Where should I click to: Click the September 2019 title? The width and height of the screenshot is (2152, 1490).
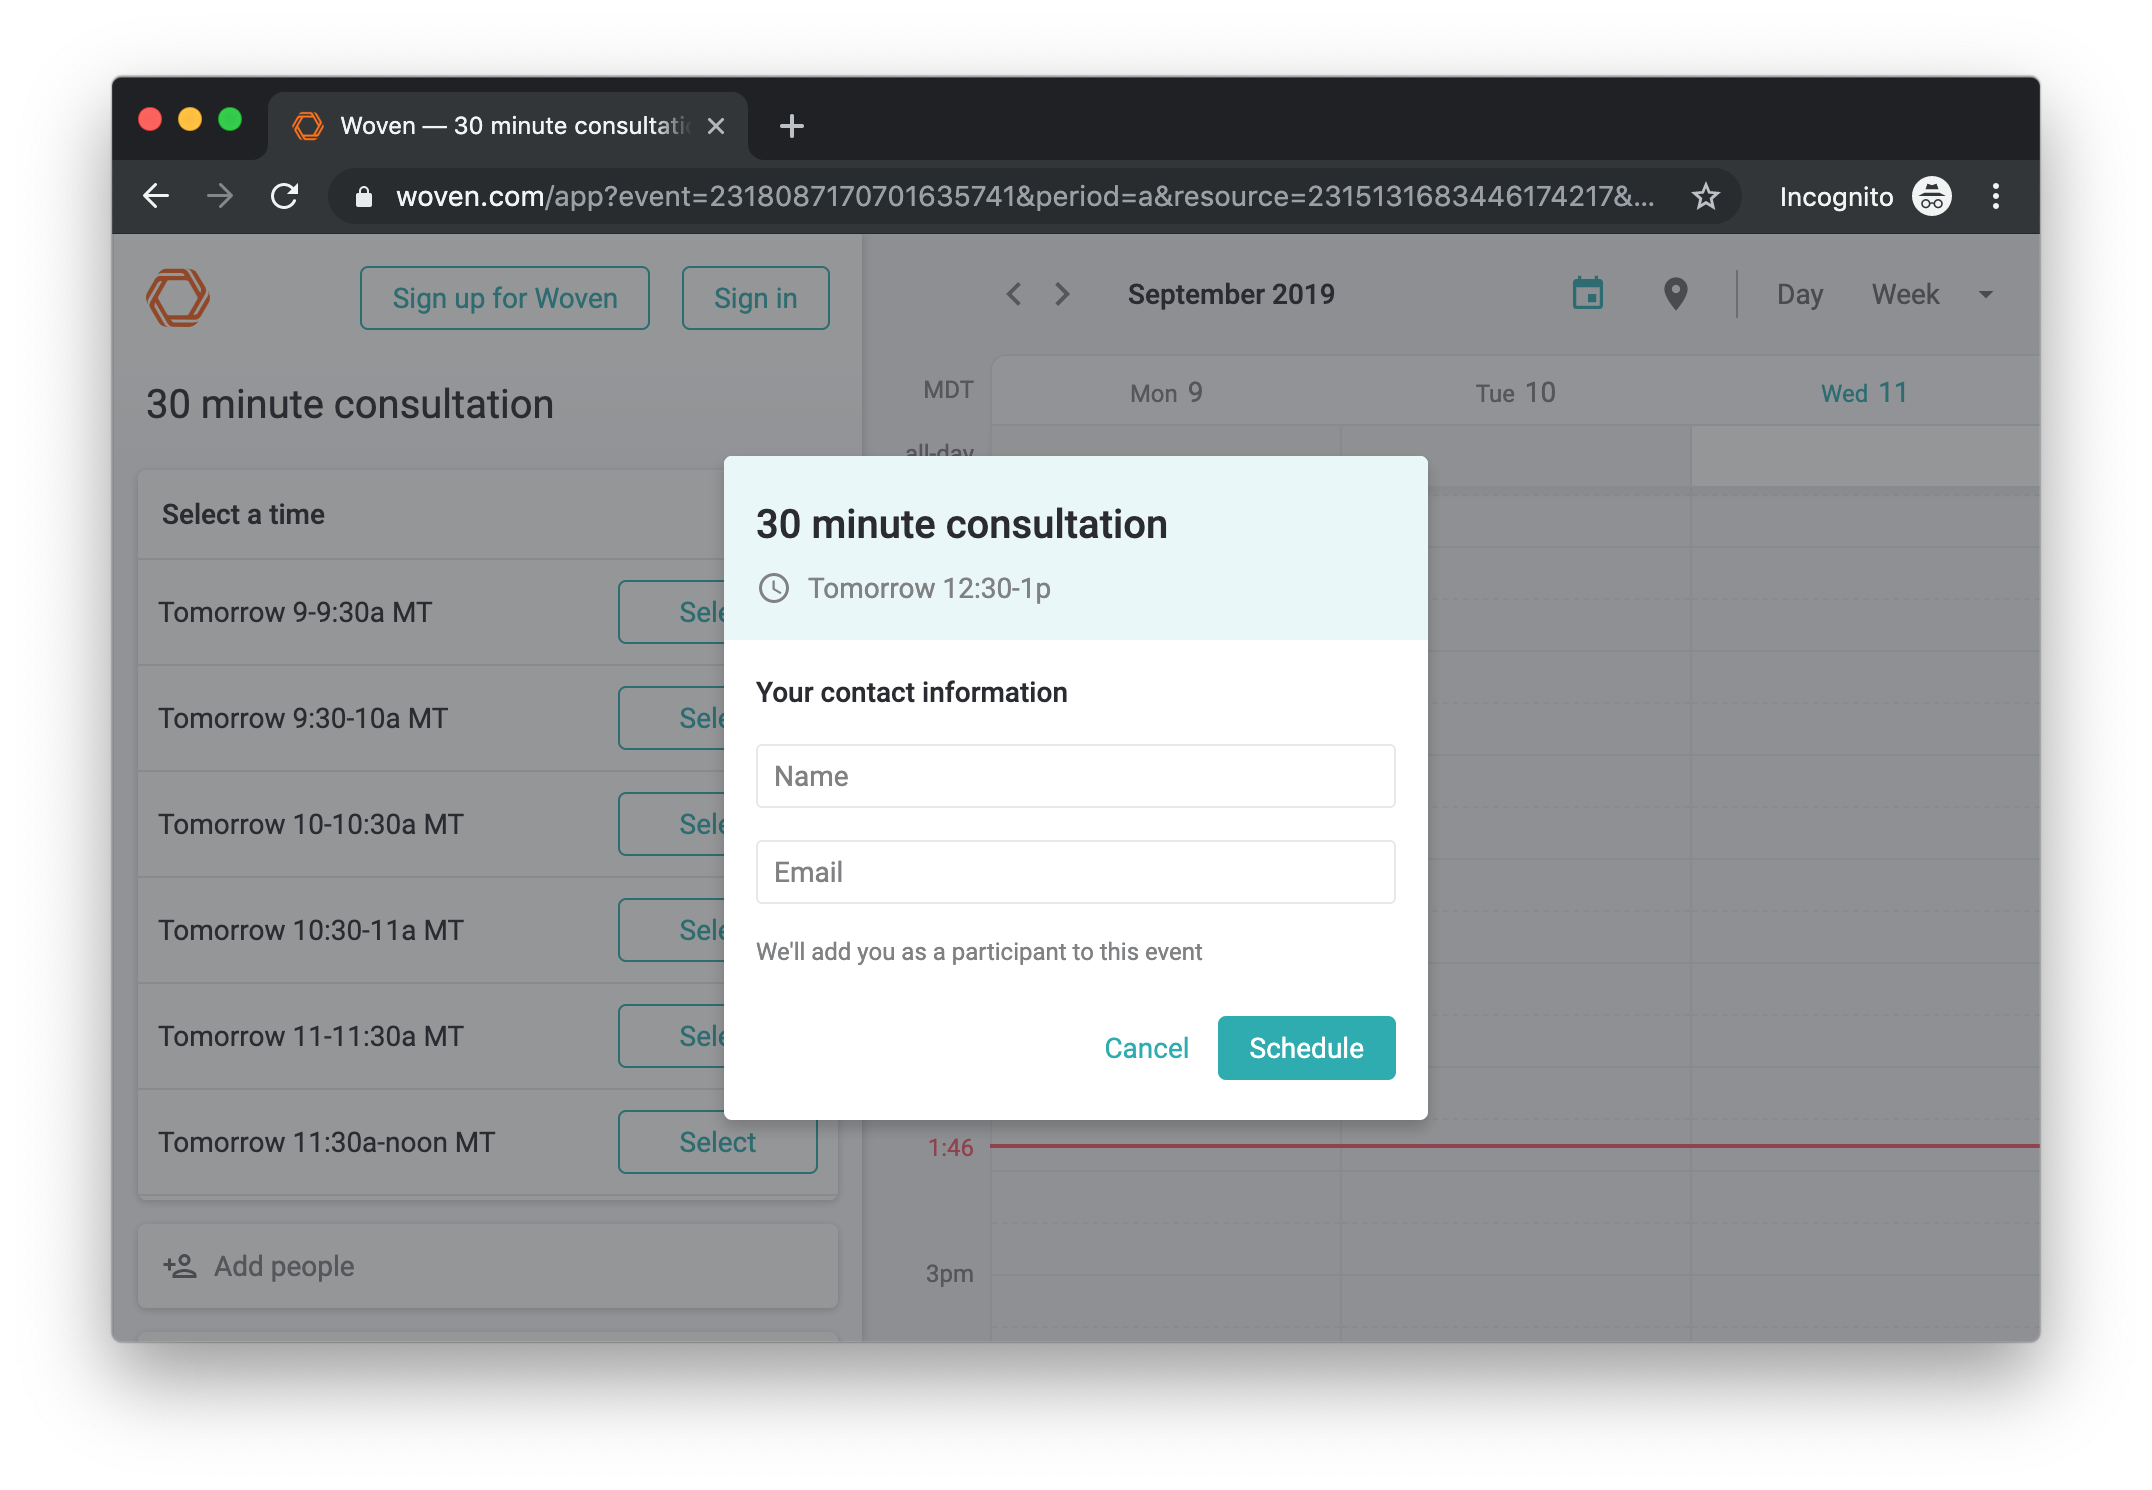click(1231, 294)
